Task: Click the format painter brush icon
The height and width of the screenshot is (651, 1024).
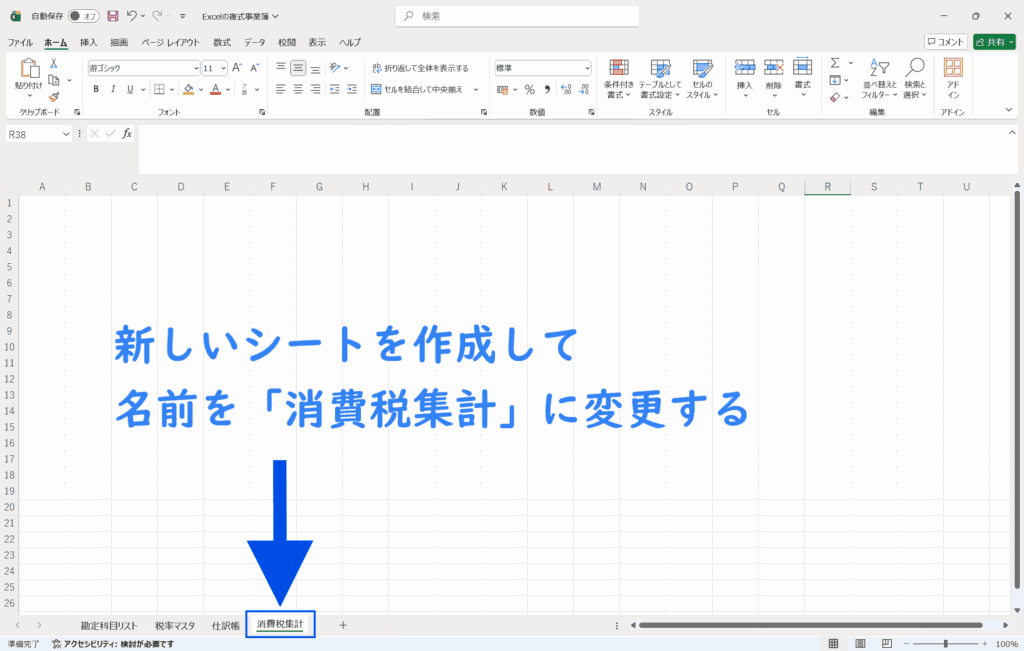Action: (53, 97)
